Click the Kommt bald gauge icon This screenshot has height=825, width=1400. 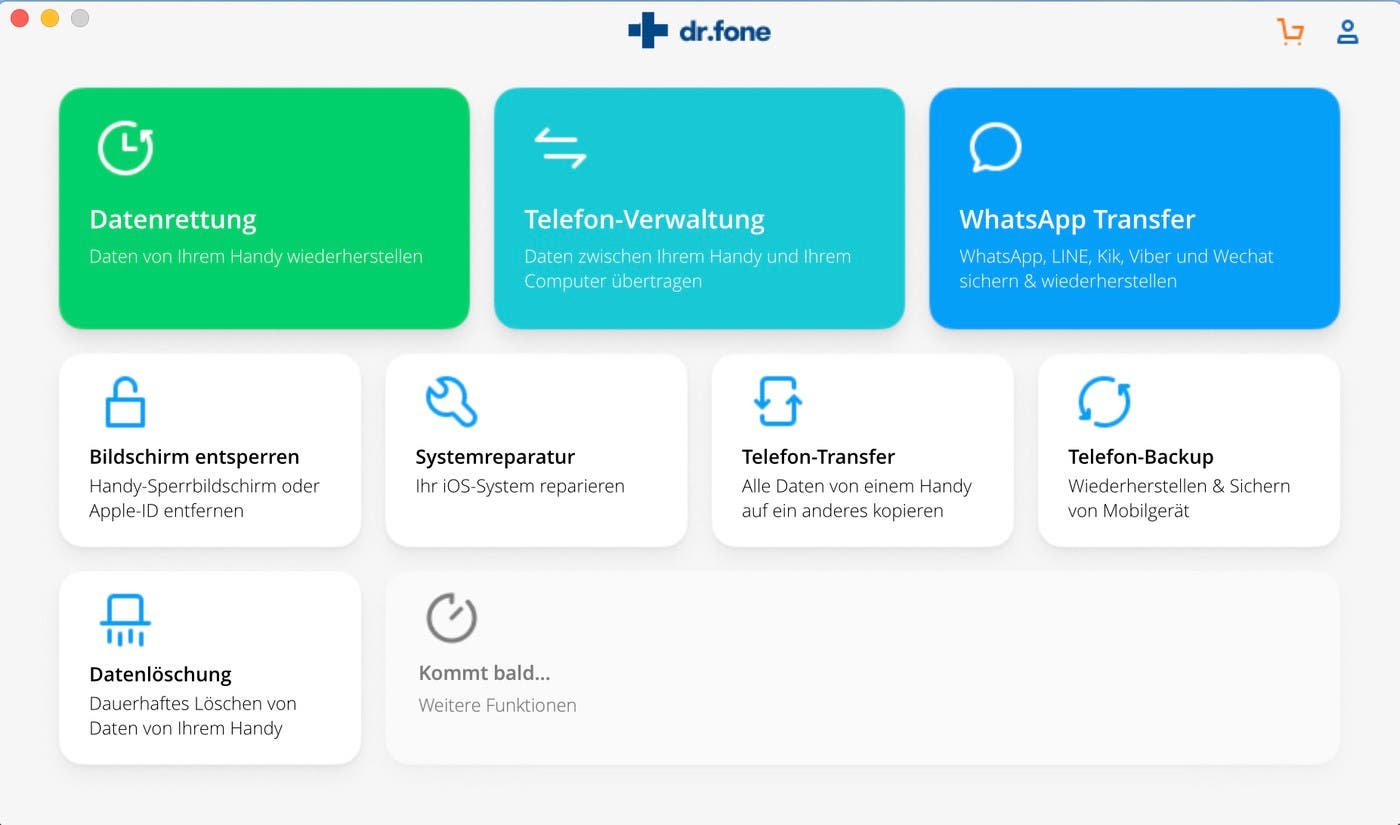coord(451,618)
